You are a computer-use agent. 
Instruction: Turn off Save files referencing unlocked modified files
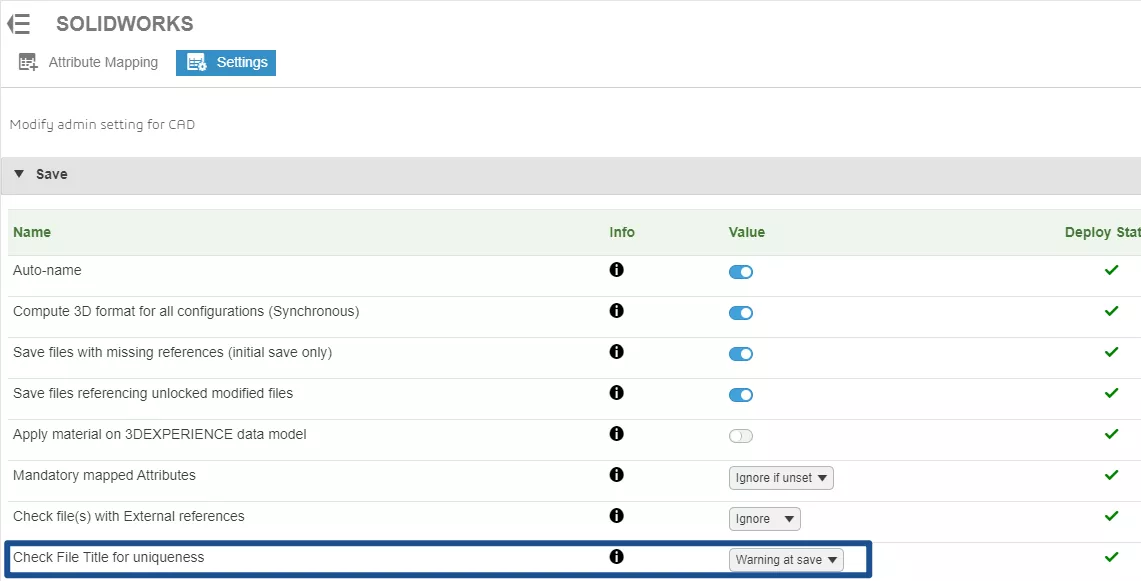(x=741, y=395)
